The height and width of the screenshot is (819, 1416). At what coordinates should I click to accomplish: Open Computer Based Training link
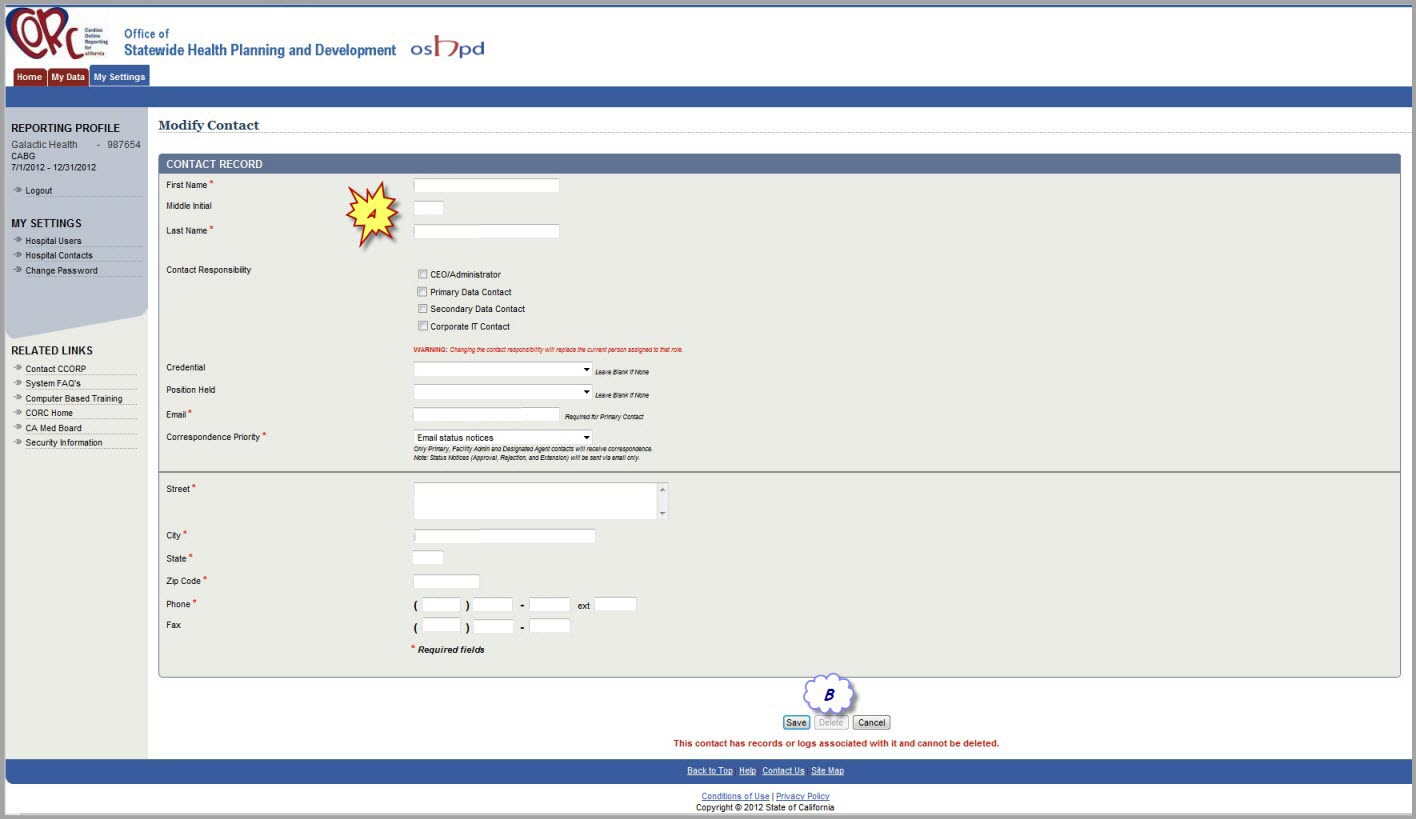point(74,398)
